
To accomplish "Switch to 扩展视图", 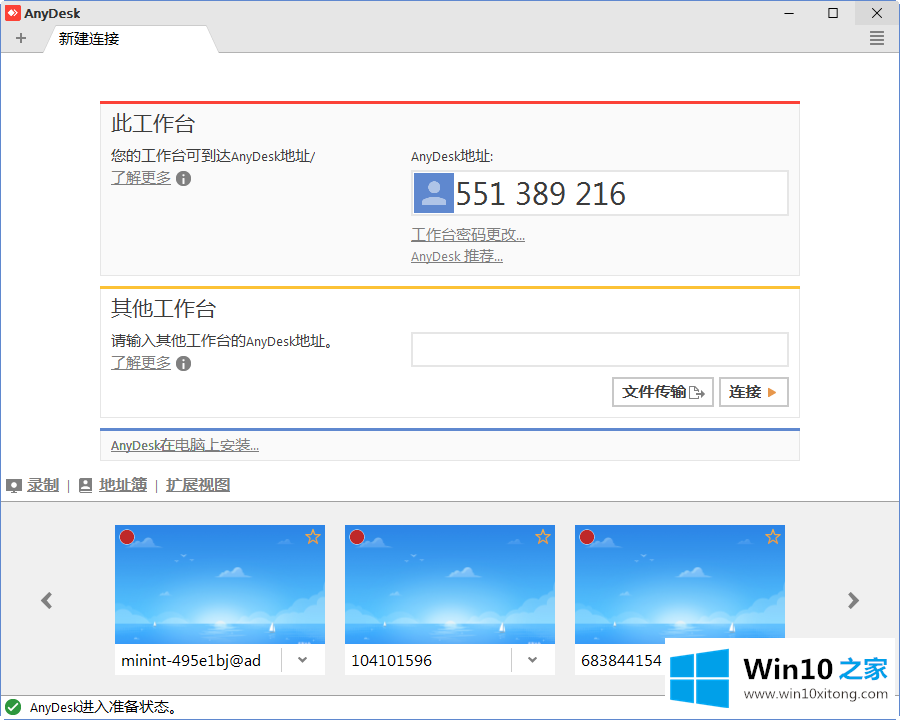I will [x=198, y=485].
